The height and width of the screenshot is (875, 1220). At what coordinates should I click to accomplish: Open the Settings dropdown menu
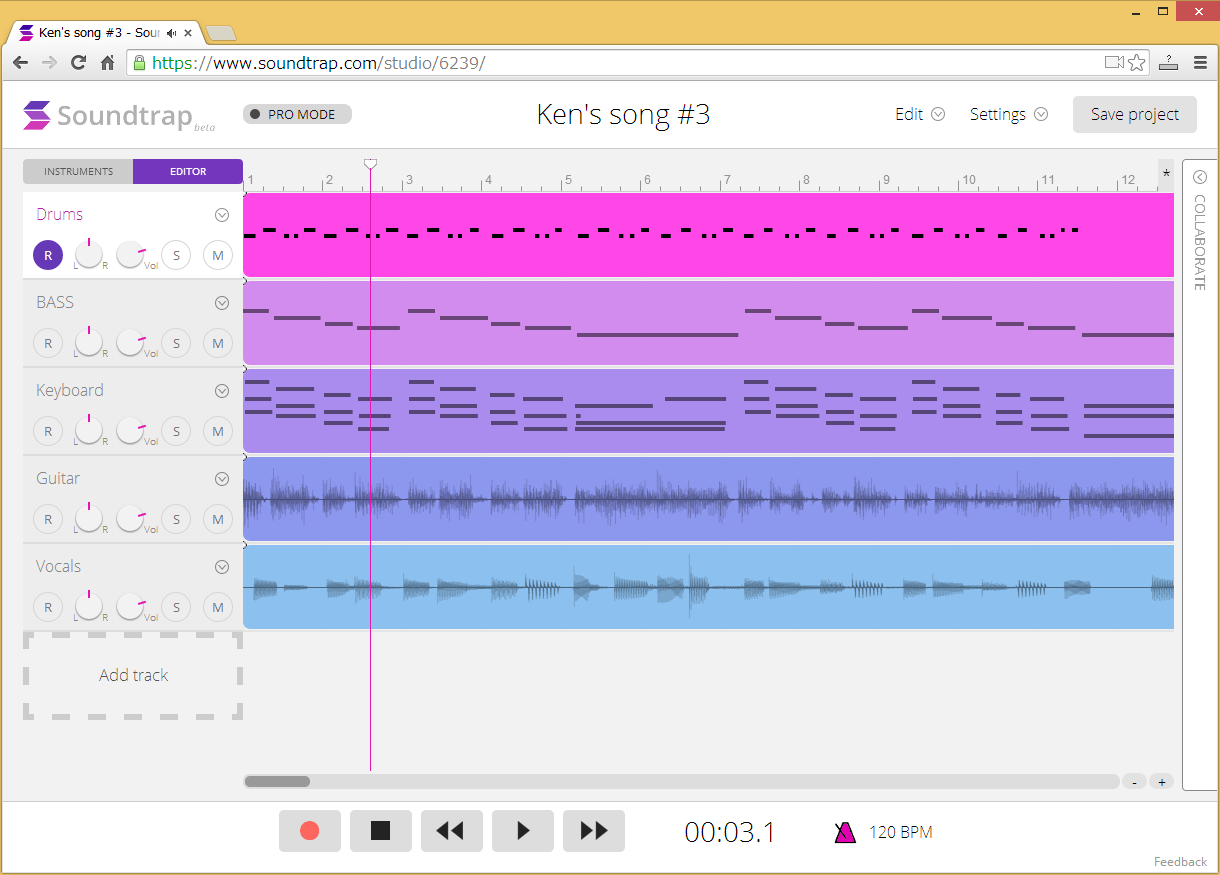tap(1008, 114)
